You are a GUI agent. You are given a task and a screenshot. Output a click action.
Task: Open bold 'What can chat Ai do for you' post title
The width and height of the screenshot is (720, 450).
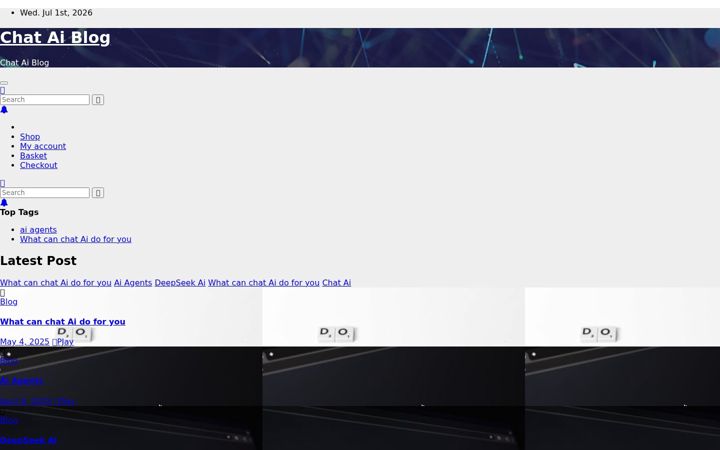tap(62, 322)
